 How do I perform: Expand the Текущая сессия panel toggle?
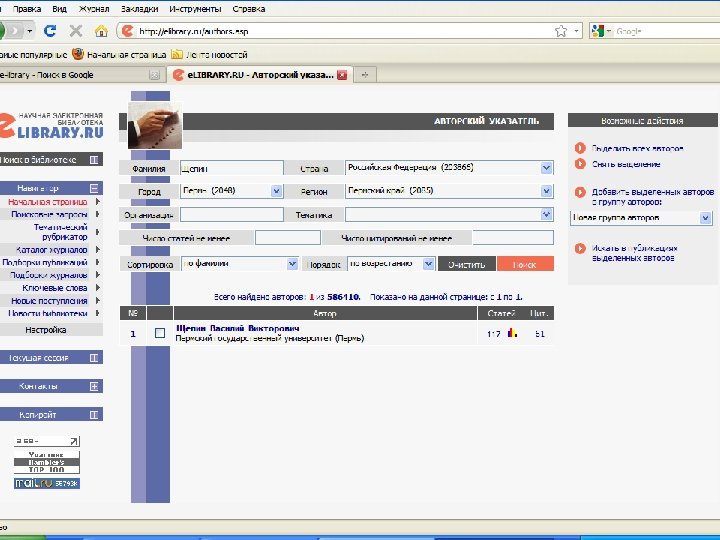coord(94,357)
